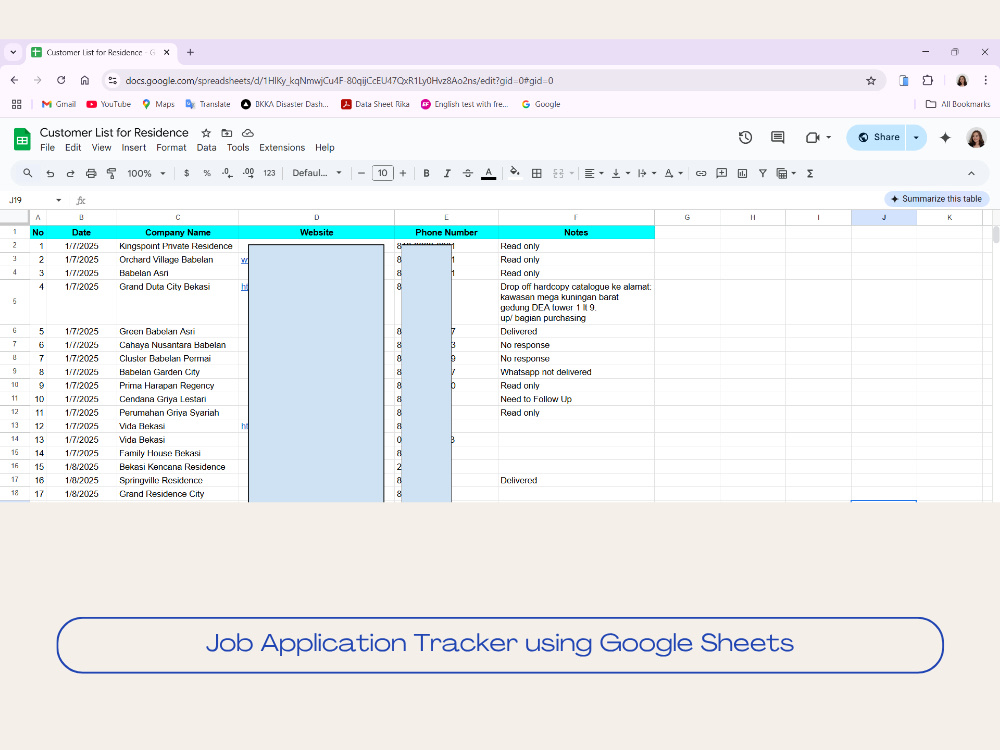The width and height of the screenshot is (1000, 750).
Task: Undo the last action in toolbar
Action: (50, 173)
